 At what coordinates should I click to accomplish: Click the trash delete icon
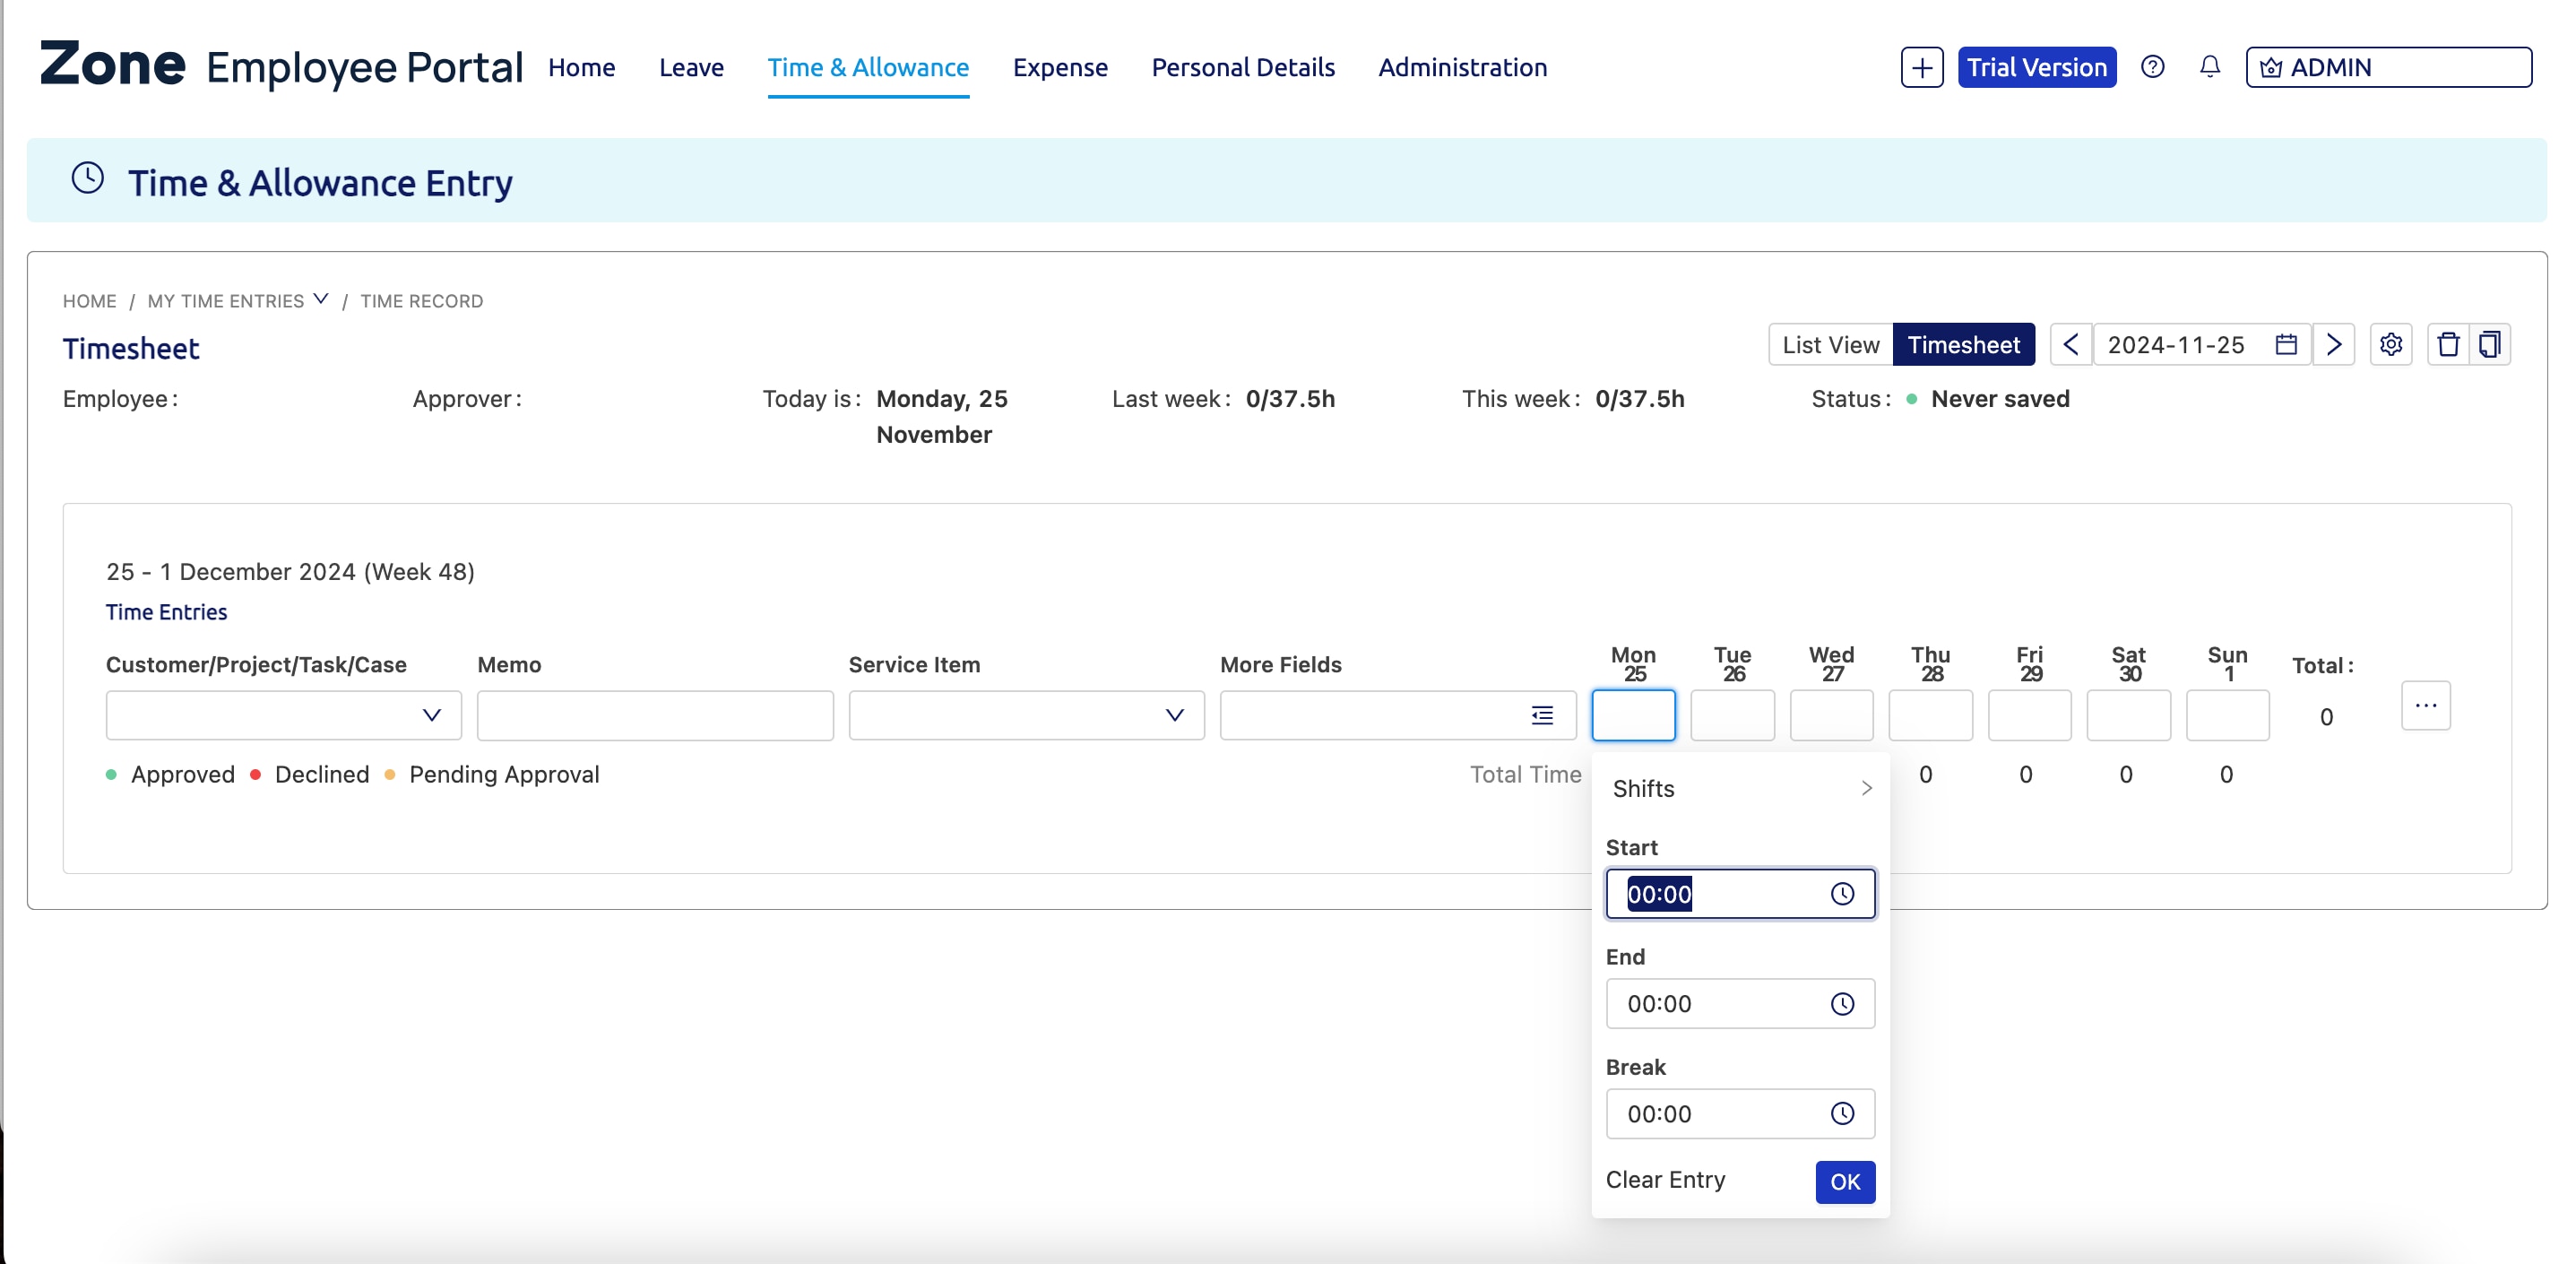tap(2447, 345)
